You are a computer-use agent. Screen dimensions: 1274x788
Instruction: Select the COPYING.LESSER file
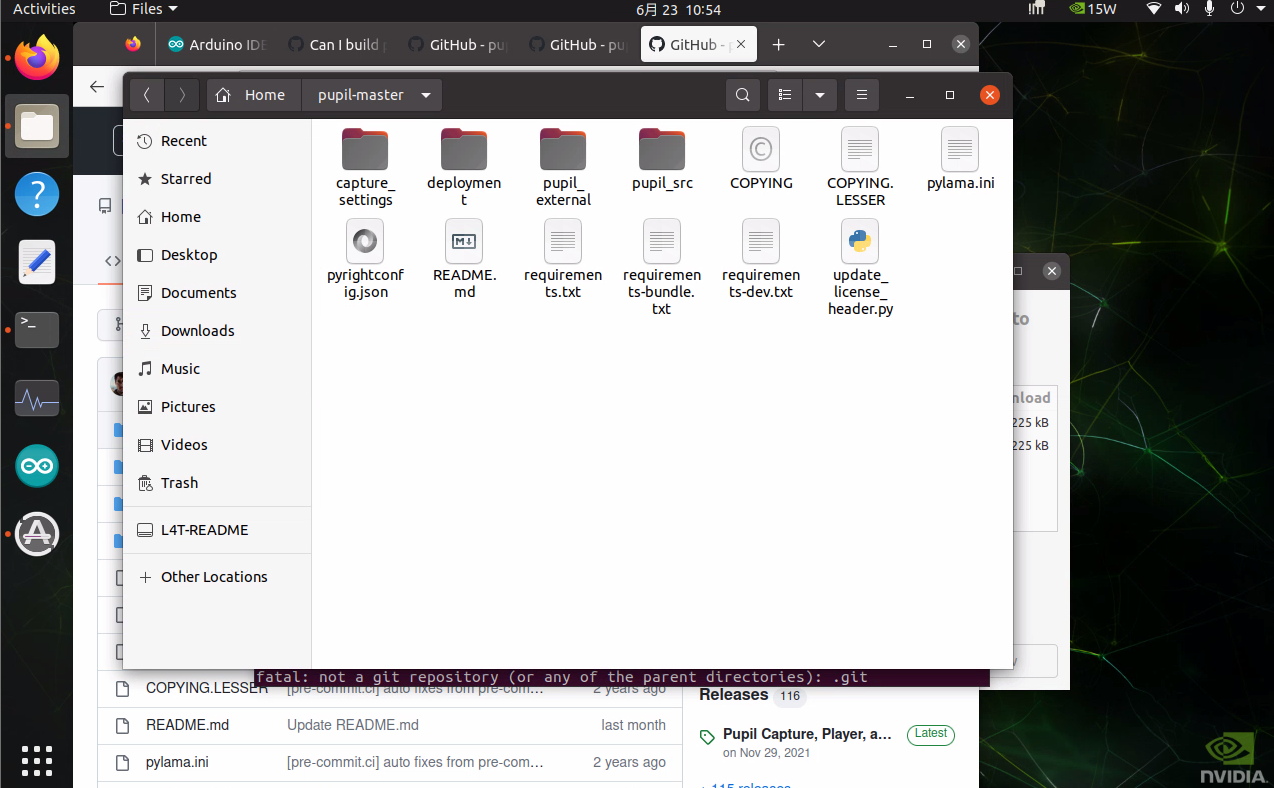click(x=860, y=168)
